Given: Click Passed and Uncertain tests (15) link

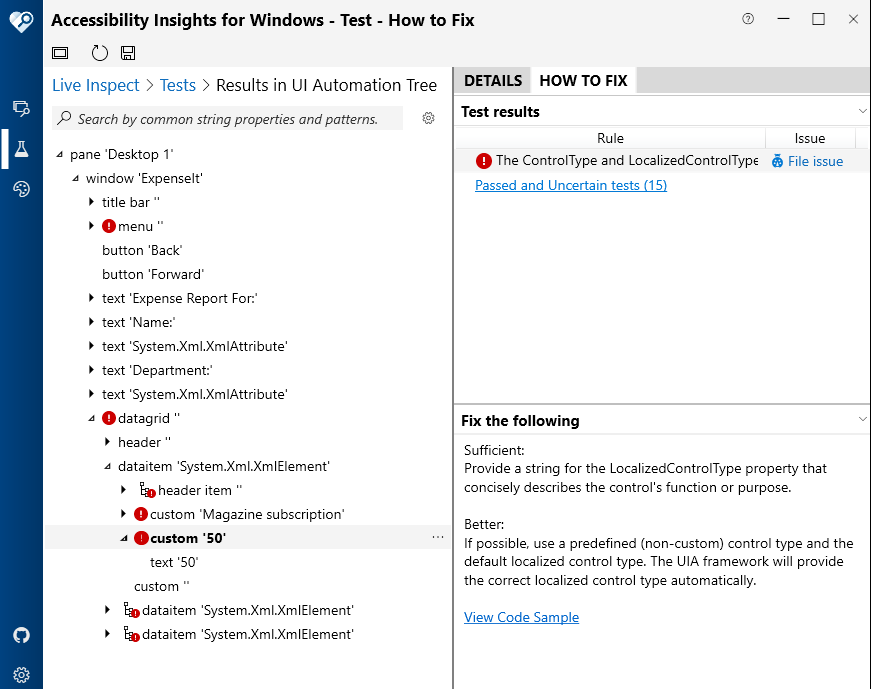Looking at the screenshot, I should click(x=571, y=185).
